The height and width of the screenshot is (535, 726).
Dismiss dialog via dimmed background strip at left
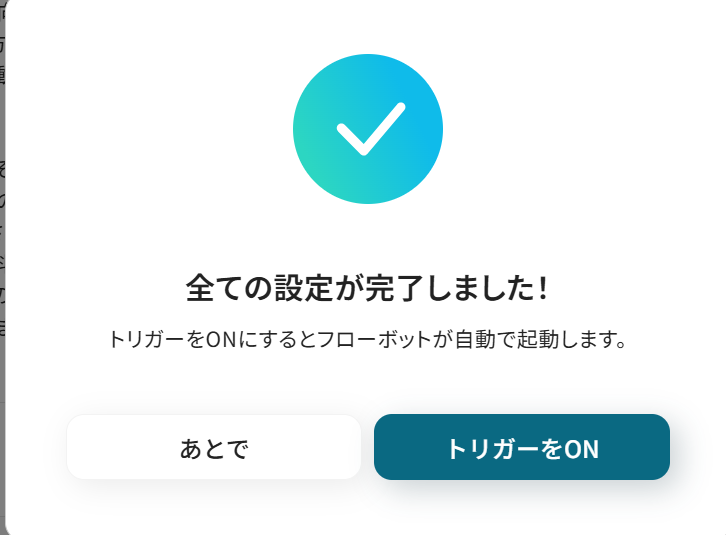point(2,267)
